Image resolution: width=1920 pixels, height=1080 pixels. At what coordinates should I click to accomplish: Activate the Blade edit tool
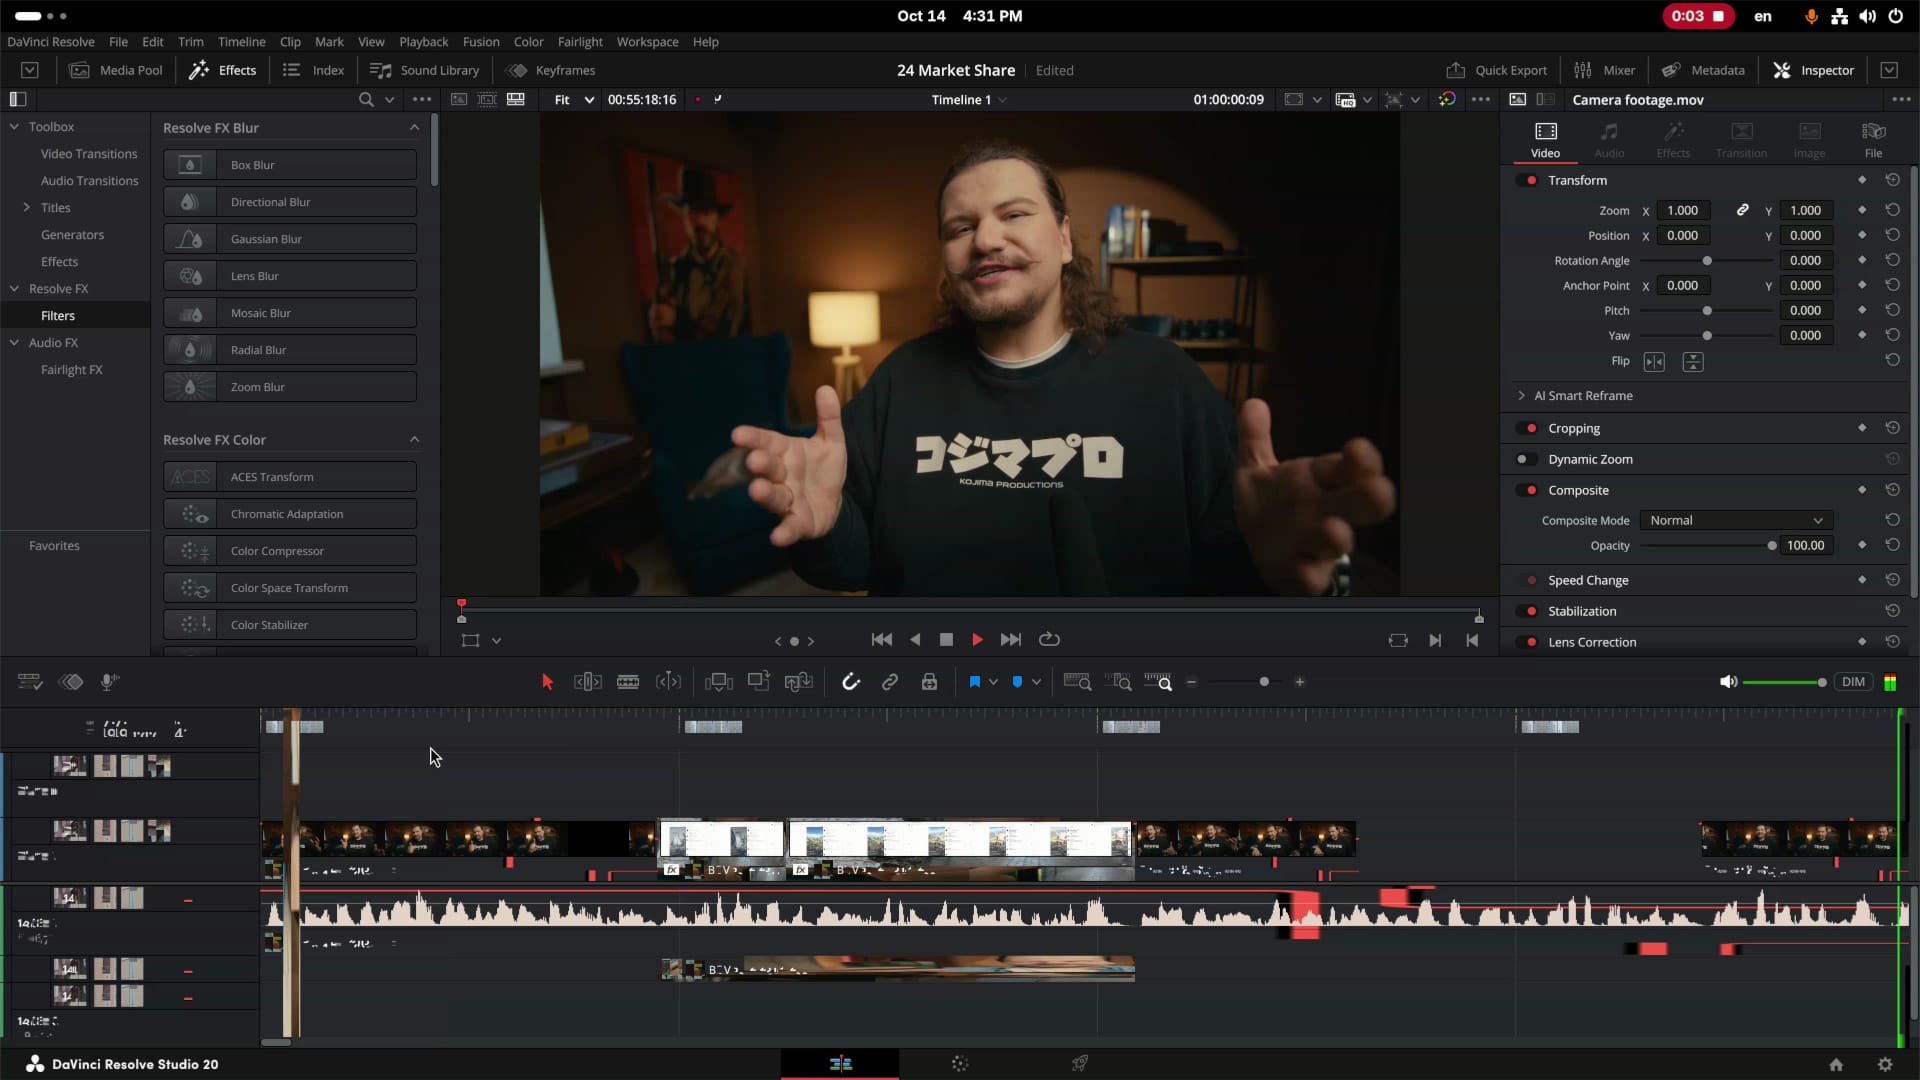628,682
